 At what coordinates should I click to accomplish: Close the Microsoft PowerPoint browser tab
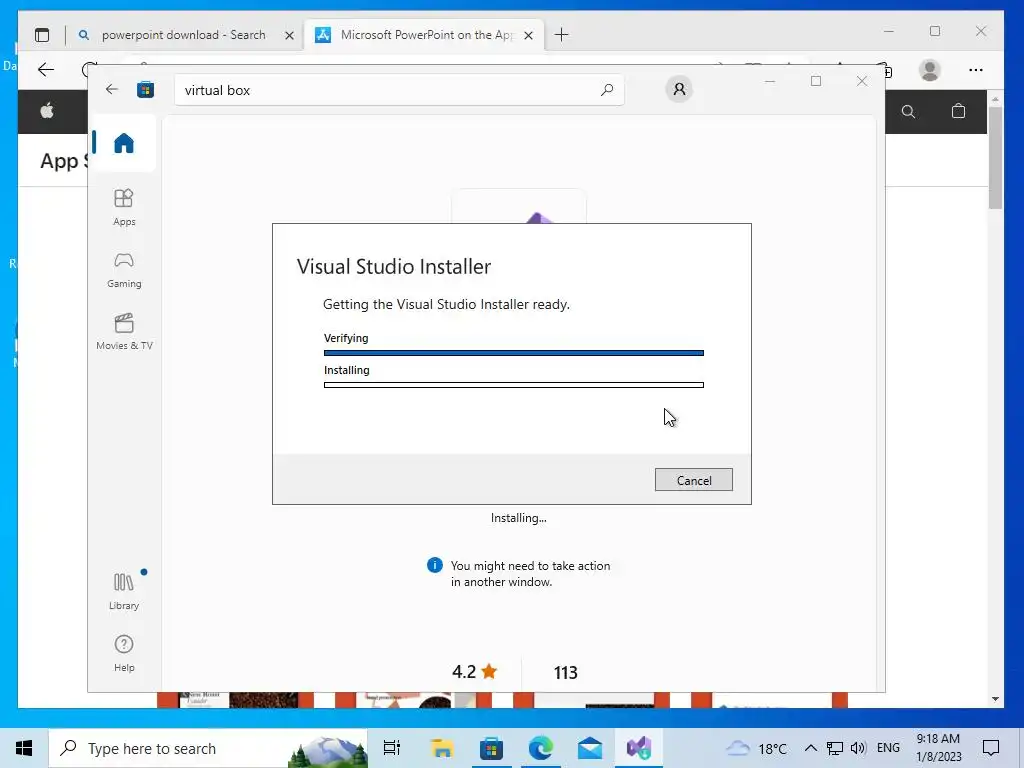coord(528,36)
